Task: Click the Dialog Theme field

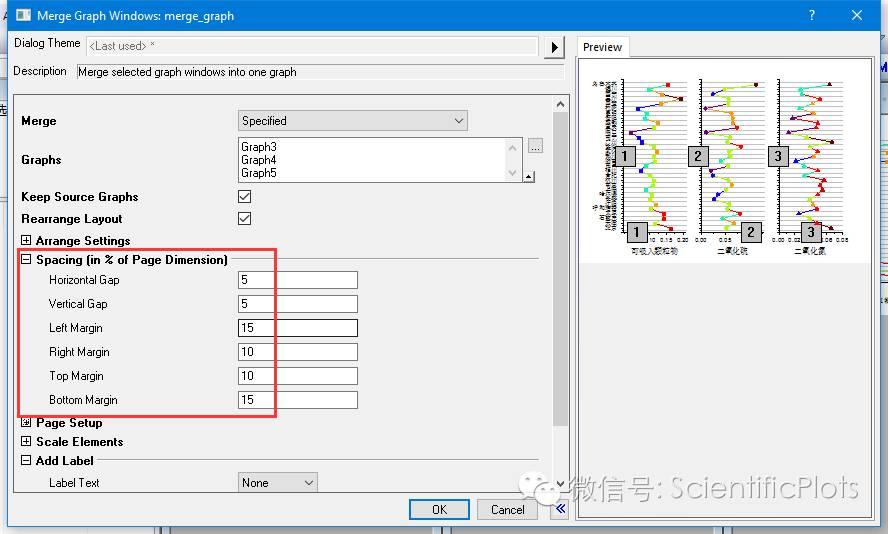Action: coord(312,46)
